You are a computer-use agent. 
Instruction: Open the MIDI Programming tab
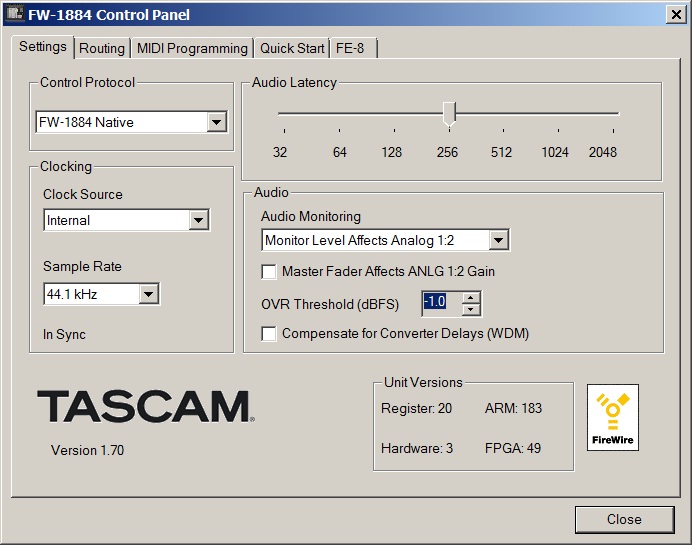tap(192, 48)
